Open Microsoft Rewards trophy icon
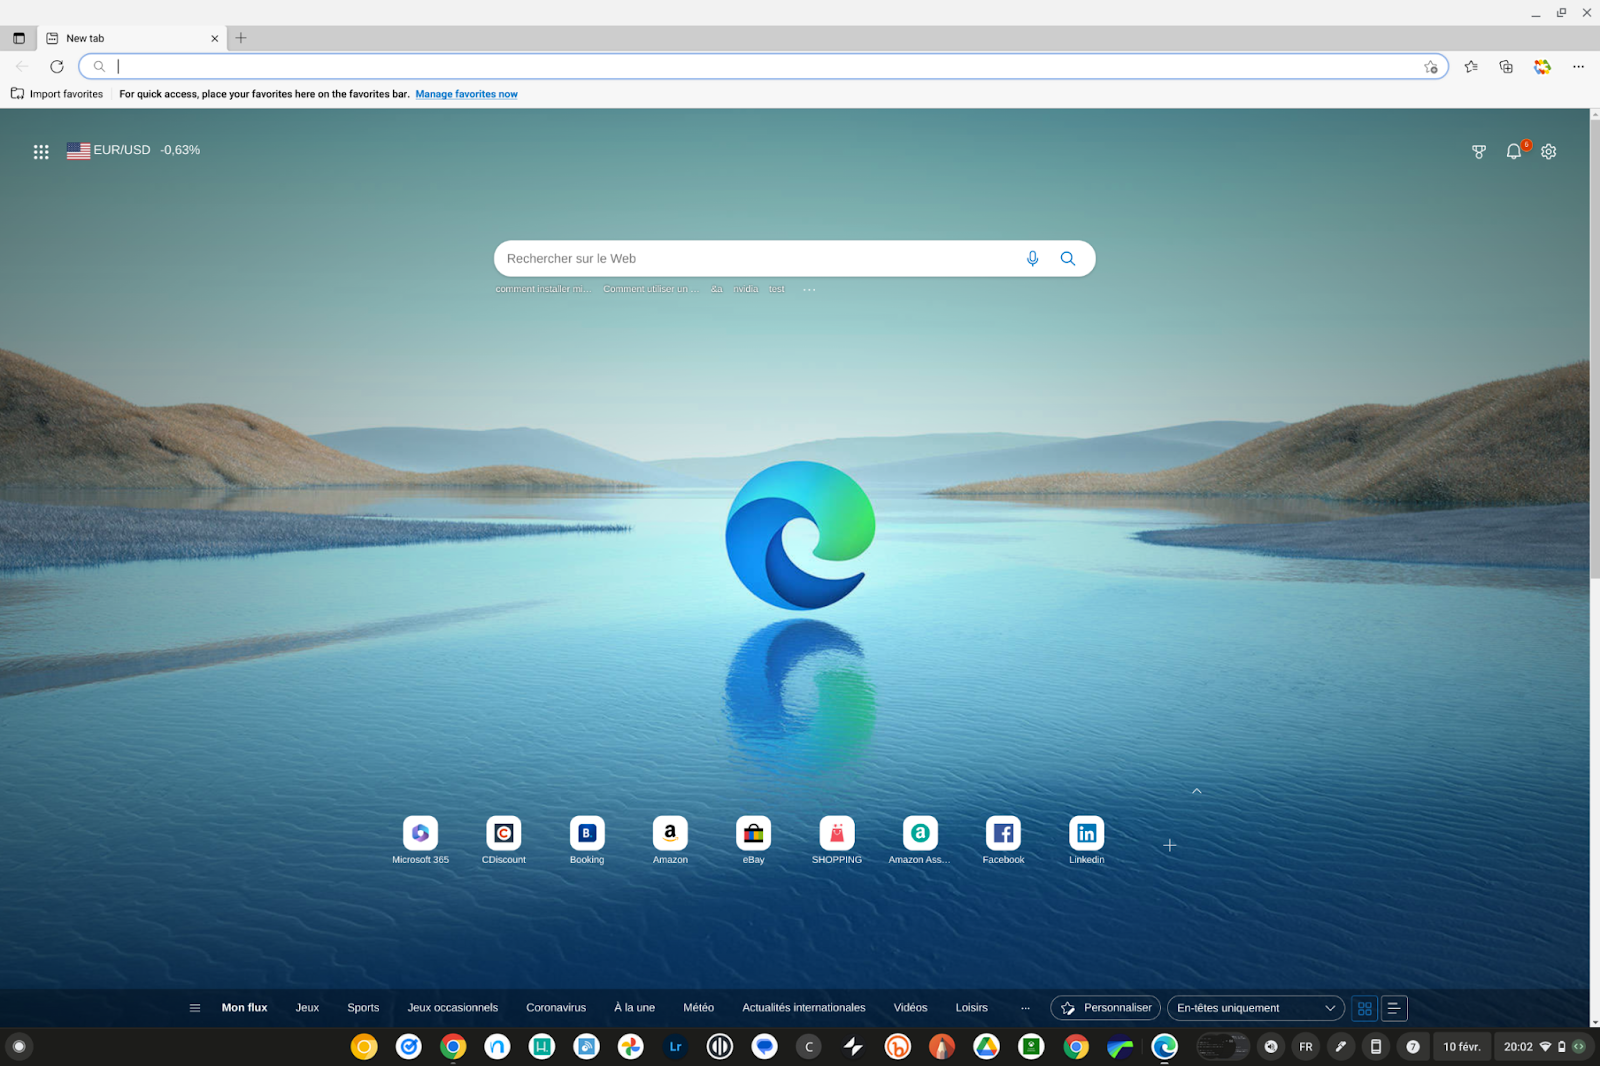 [1479, 152]
